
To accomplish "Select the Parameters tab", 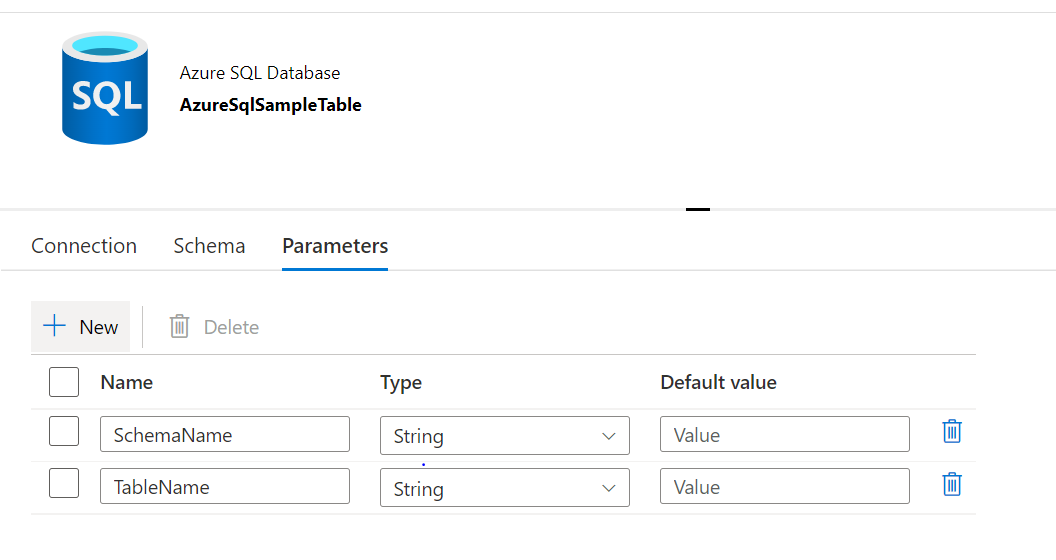I will 335,246.
